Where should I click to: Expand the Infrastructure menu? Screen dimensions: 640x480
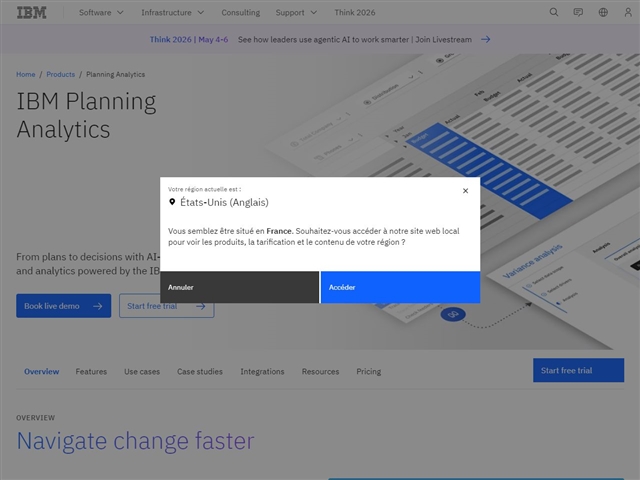click(172, 13)
